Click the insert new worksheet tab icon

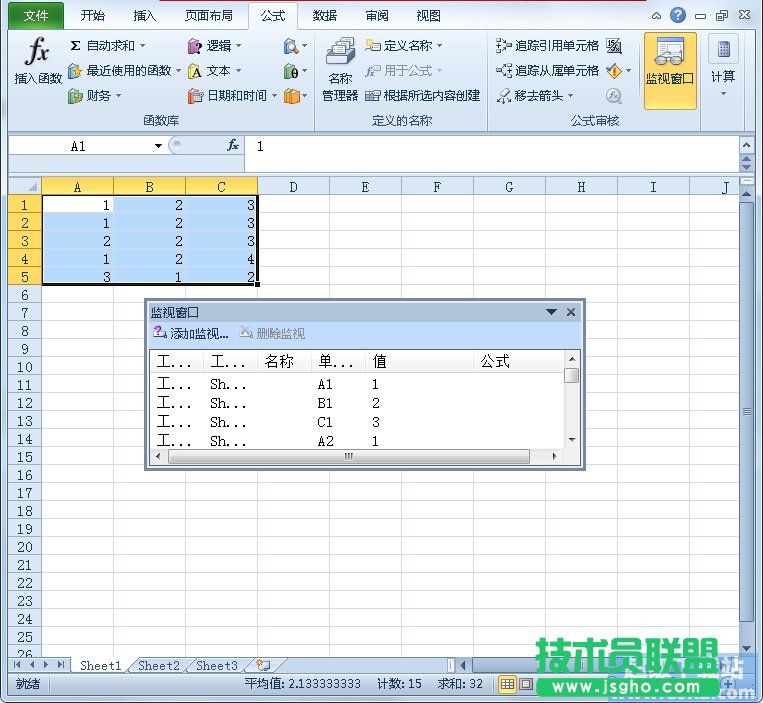pos(263,665)
